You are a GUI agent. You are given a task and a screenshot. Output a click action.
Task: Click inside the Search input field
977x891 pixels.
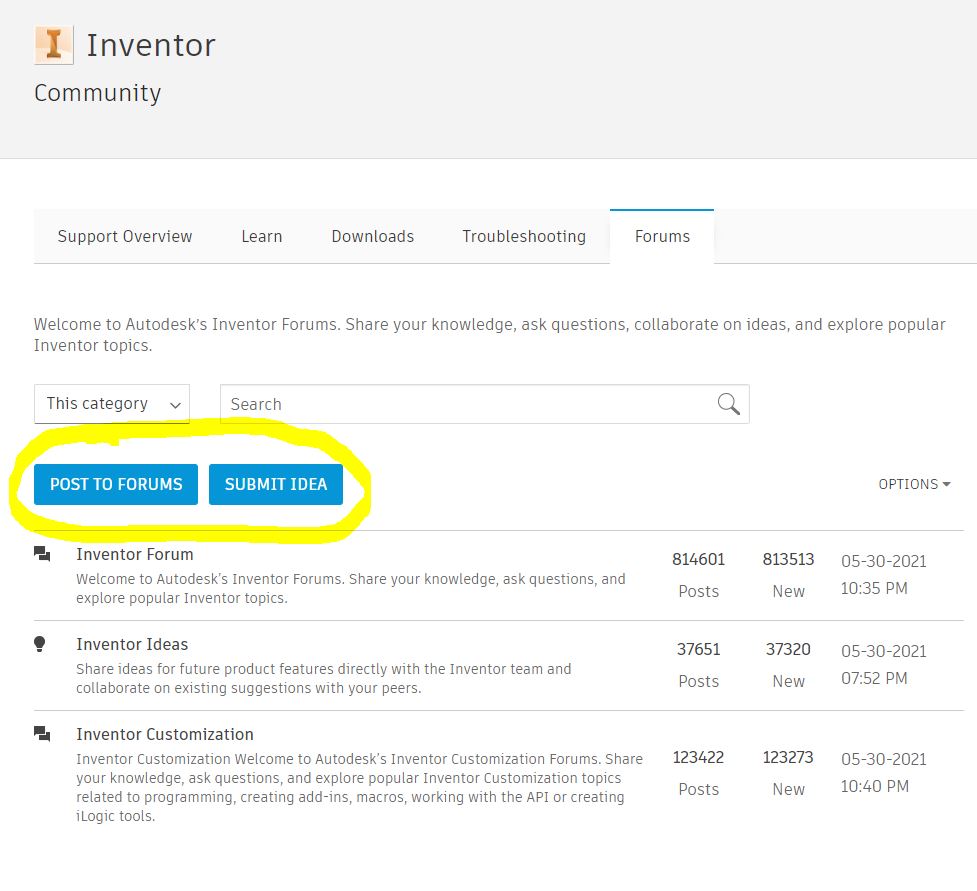[450, 403]
